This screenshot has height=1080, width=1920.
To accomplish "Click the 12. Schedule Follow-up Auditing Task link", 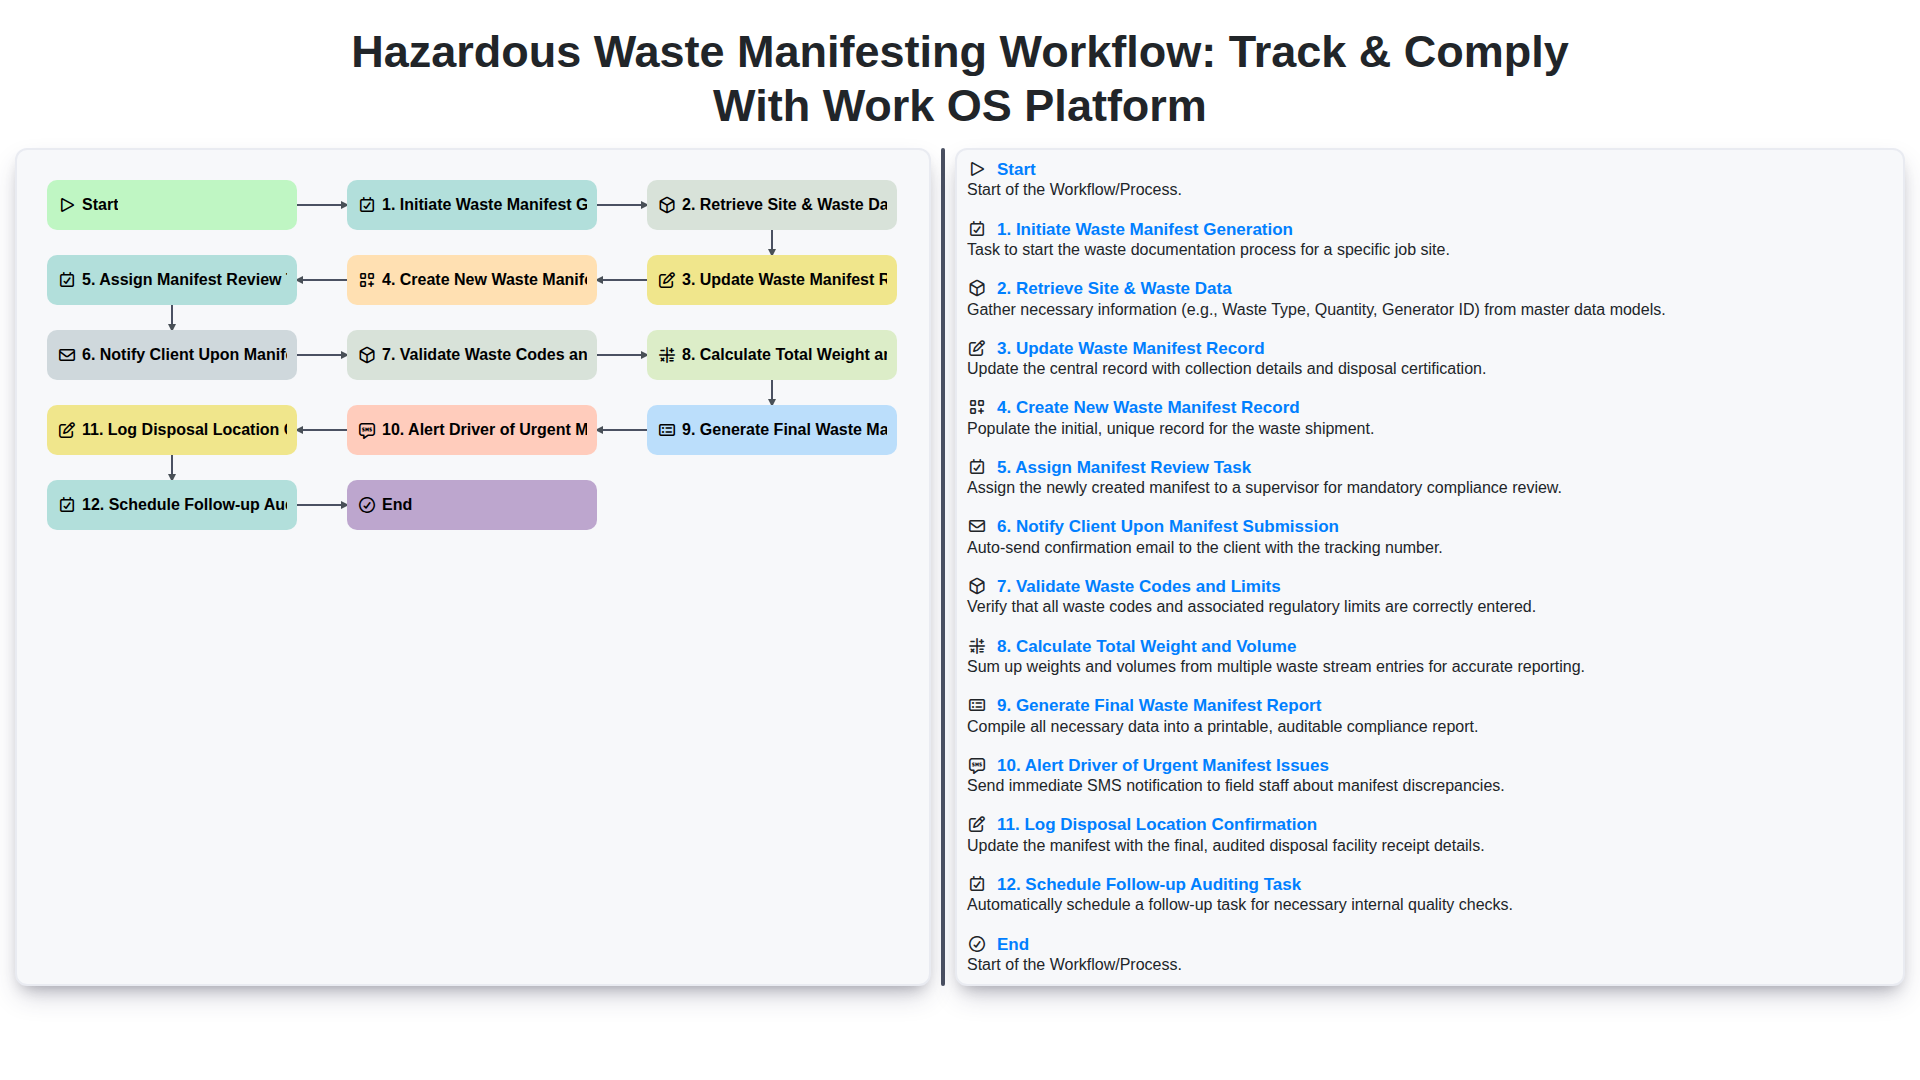I will 1148,884.
